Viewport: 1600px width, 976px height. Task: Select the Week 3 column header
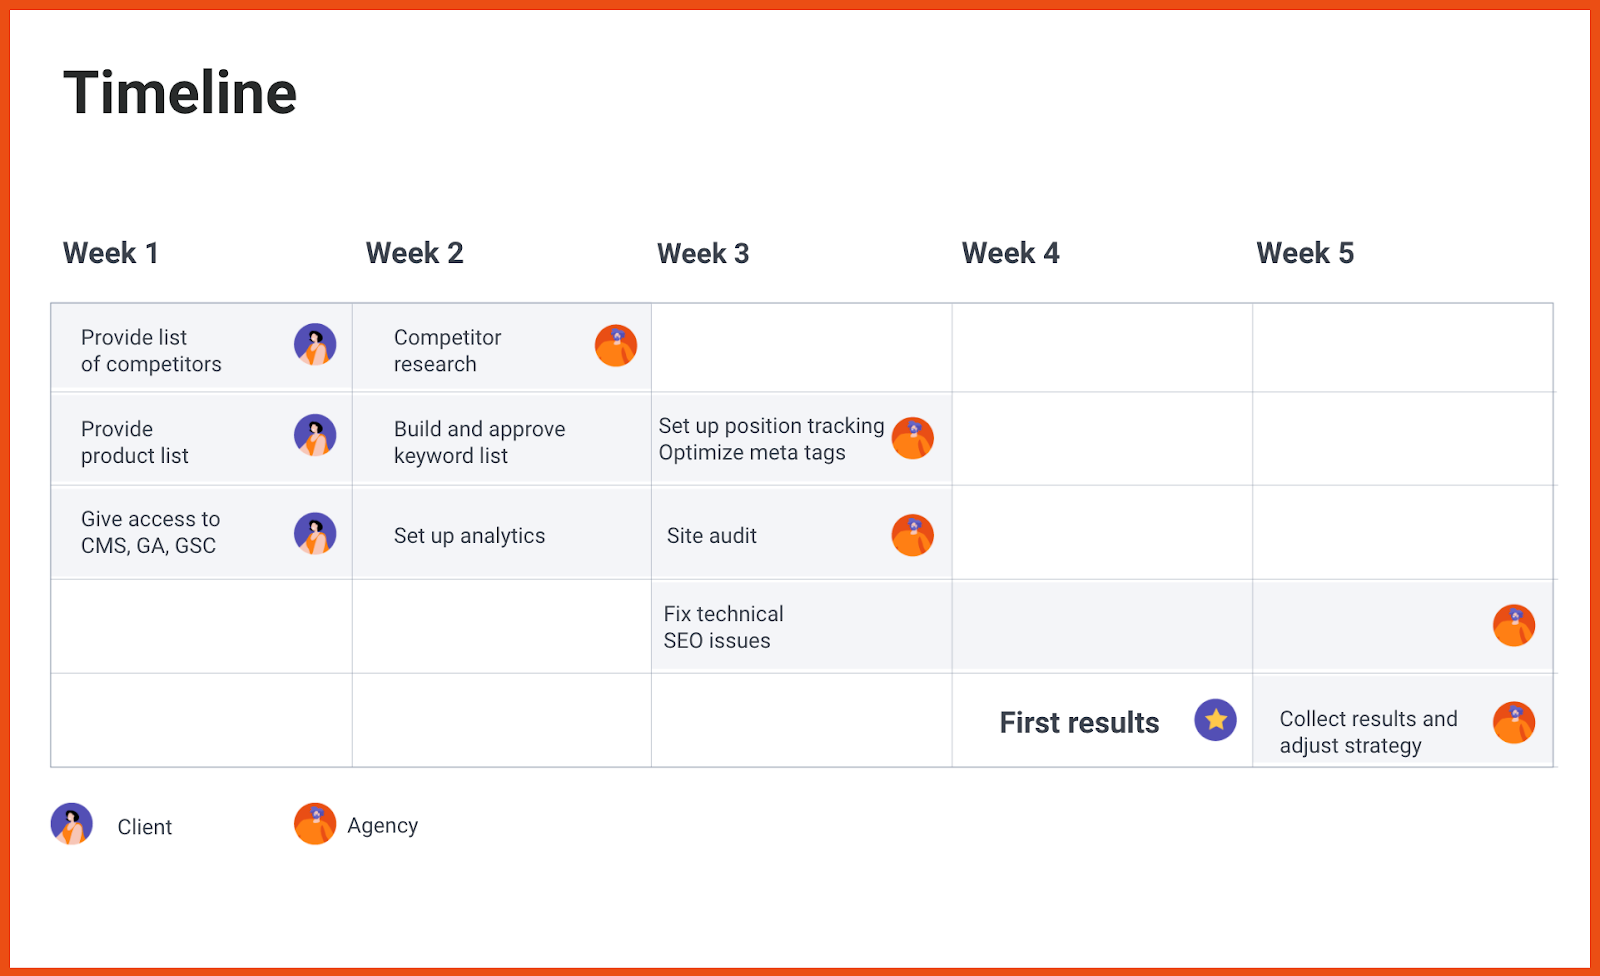click(703, 254)
